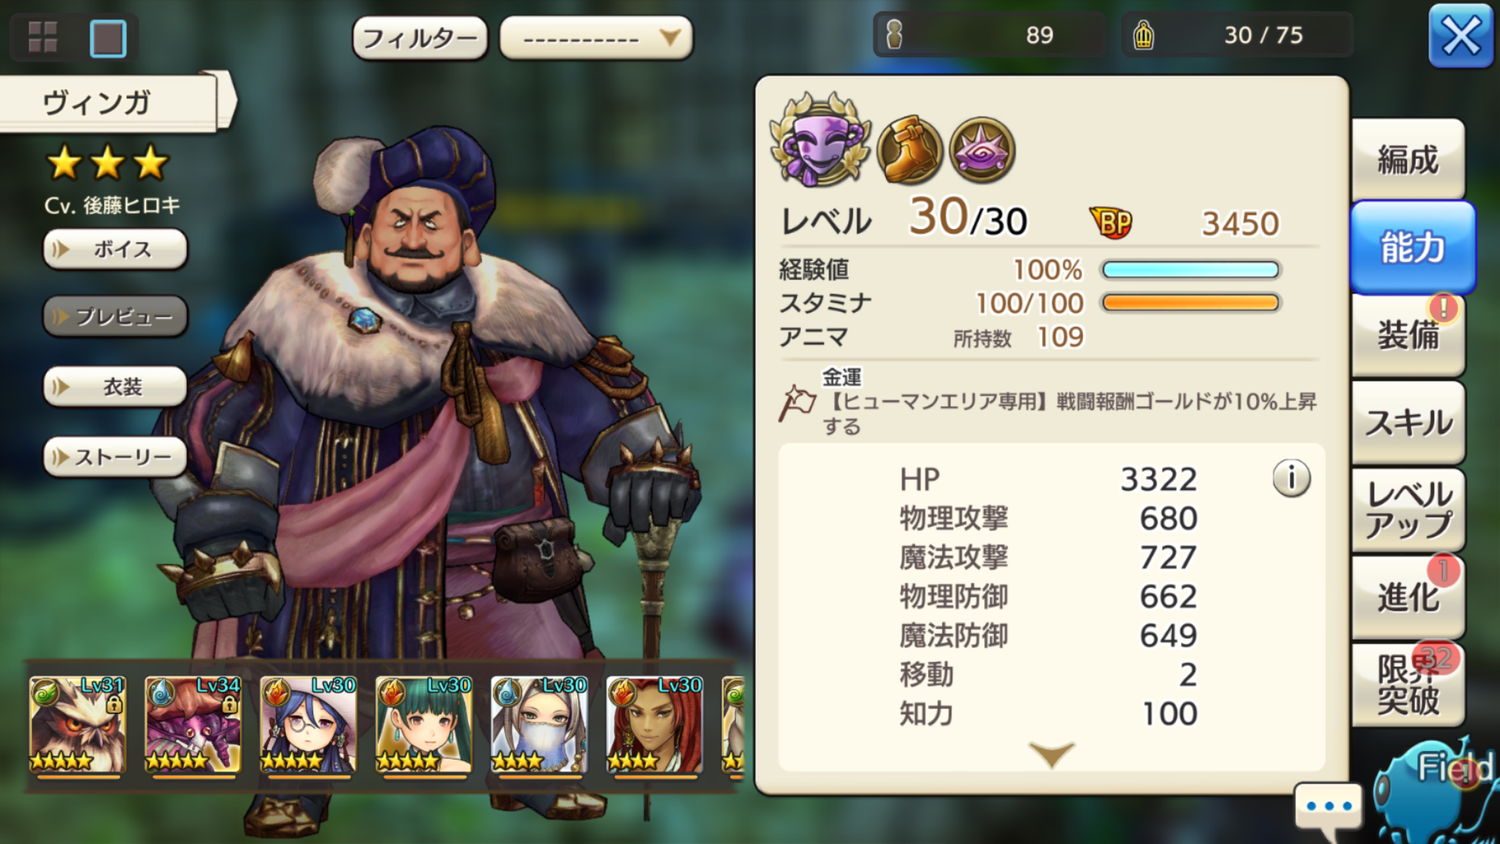This screenshot has height=844, width=1500.
Task: Switch to grid view icon
Action: (43, 38)
